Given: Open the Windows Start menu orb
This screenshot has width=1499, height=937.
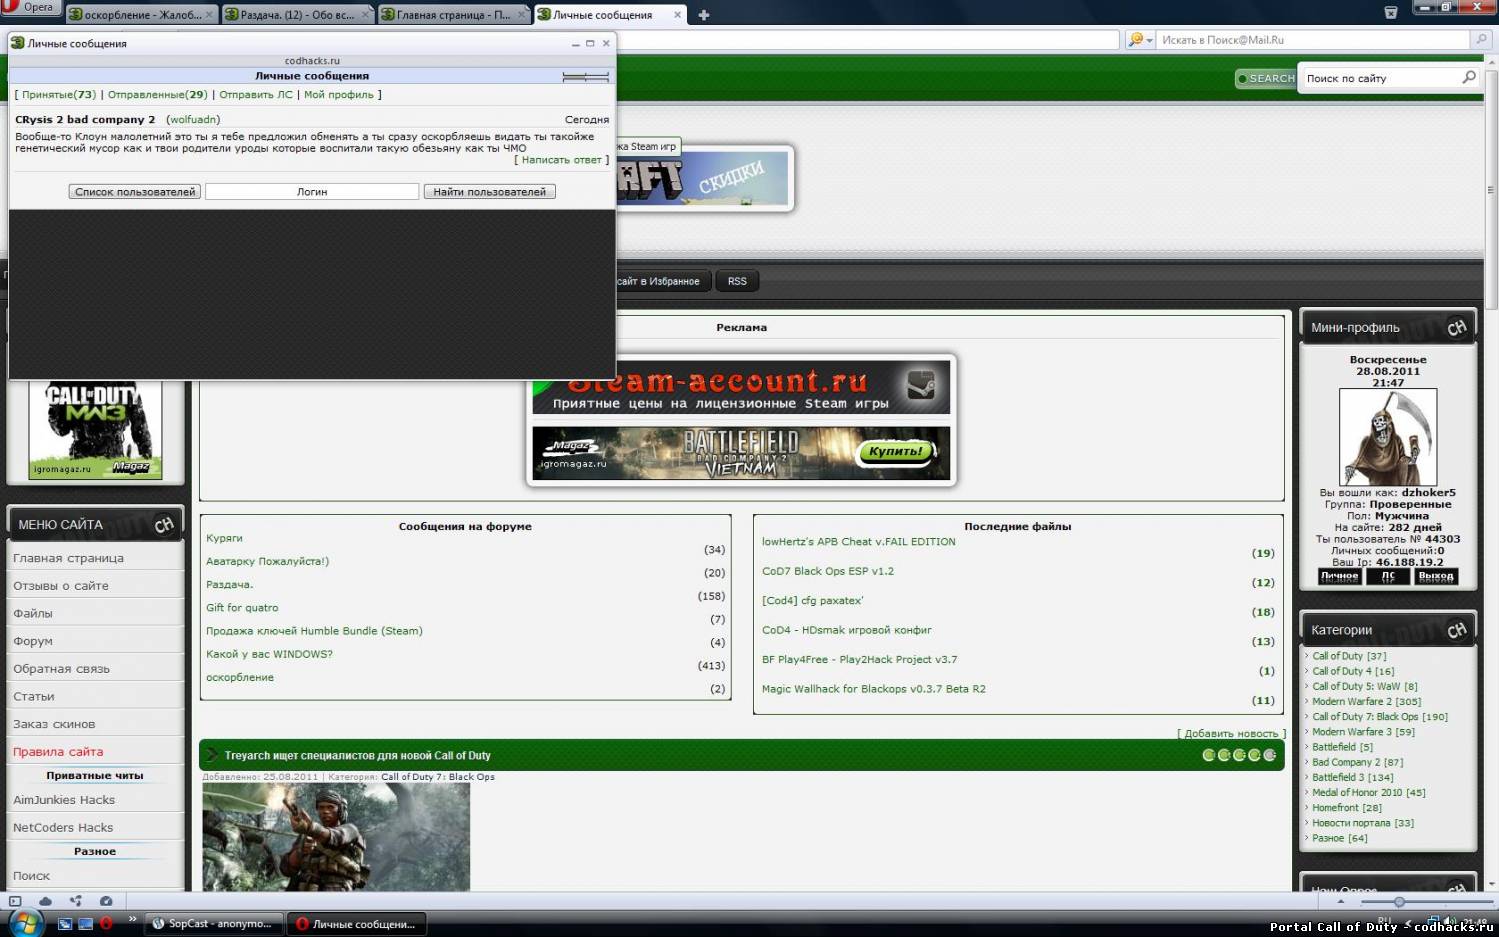Looking at the screenshot, I should 25,922.
